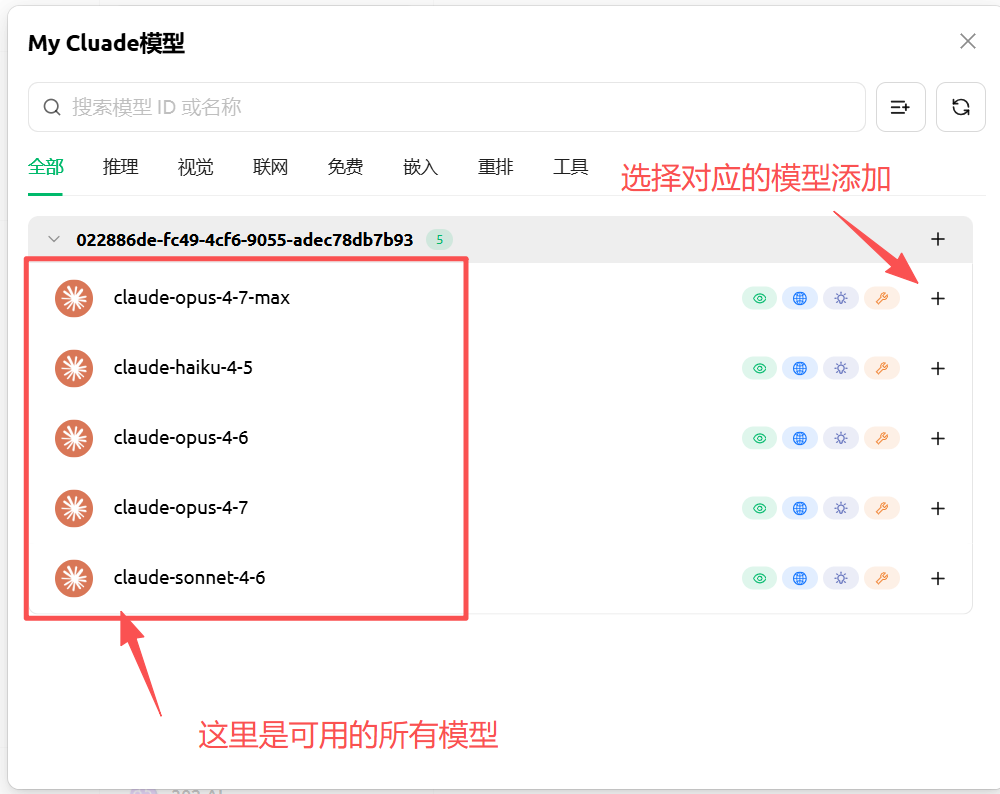Screen dimensions: 1000x794
Task: Switch to the 嵌入 tab
Action: [420, 167]
